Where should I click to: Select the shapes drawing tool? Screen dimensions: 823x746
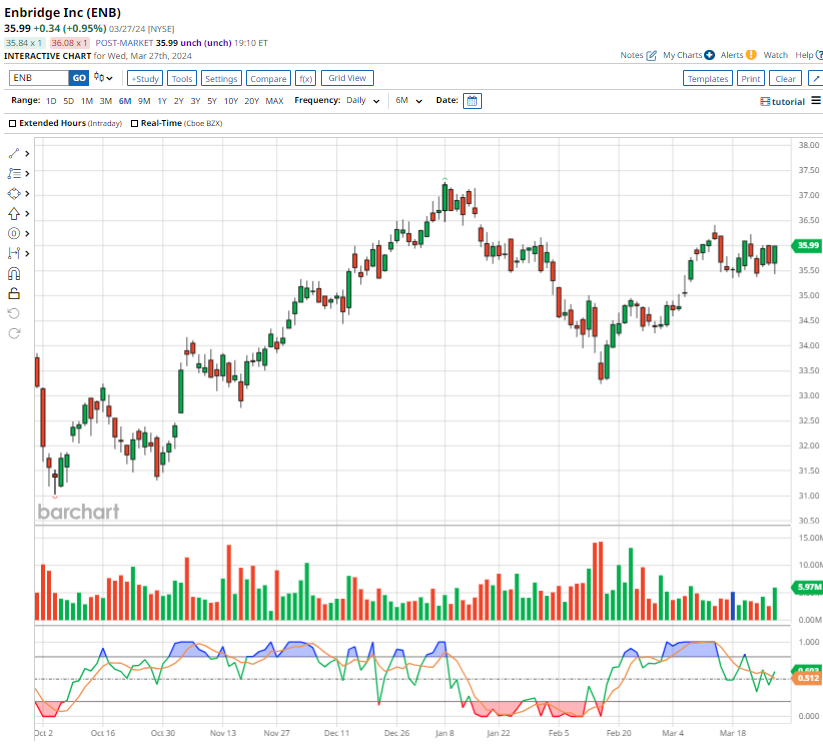[x=14, y=193]
